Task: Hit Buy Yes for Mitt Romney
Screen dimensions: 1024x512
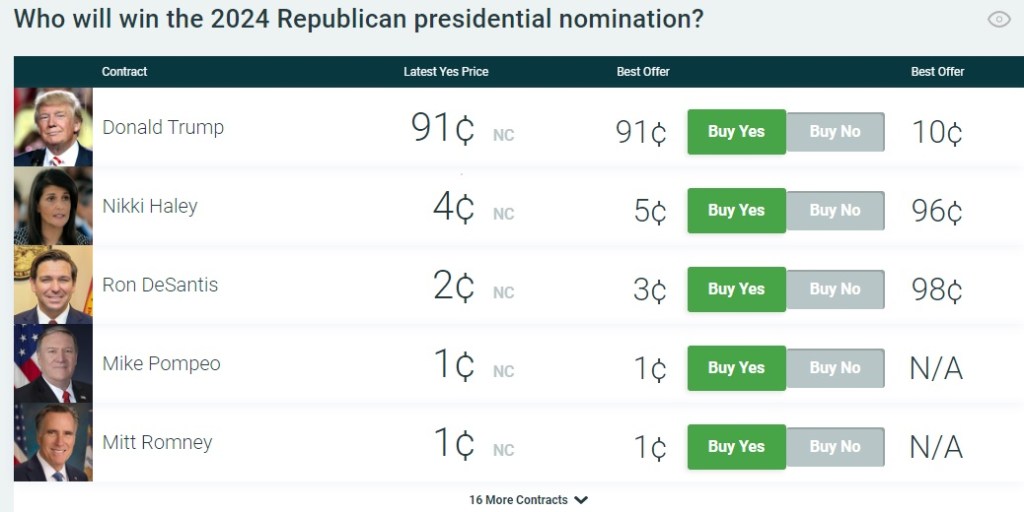Action: click(x=736, y=447)
